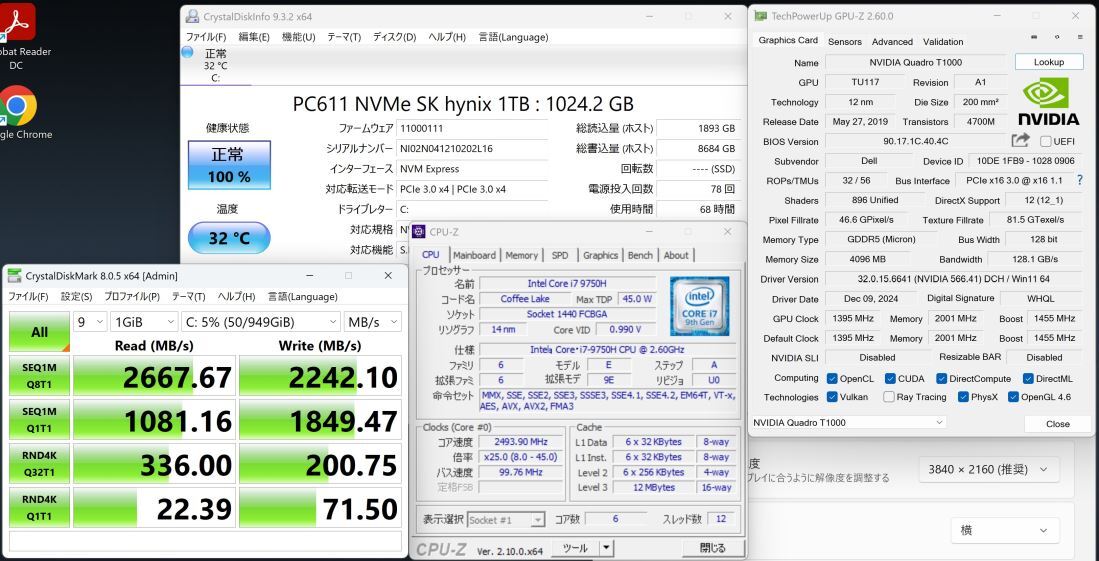Click the firmware field showing 11000111
1099x561 pixels.
tap(472, 129)
